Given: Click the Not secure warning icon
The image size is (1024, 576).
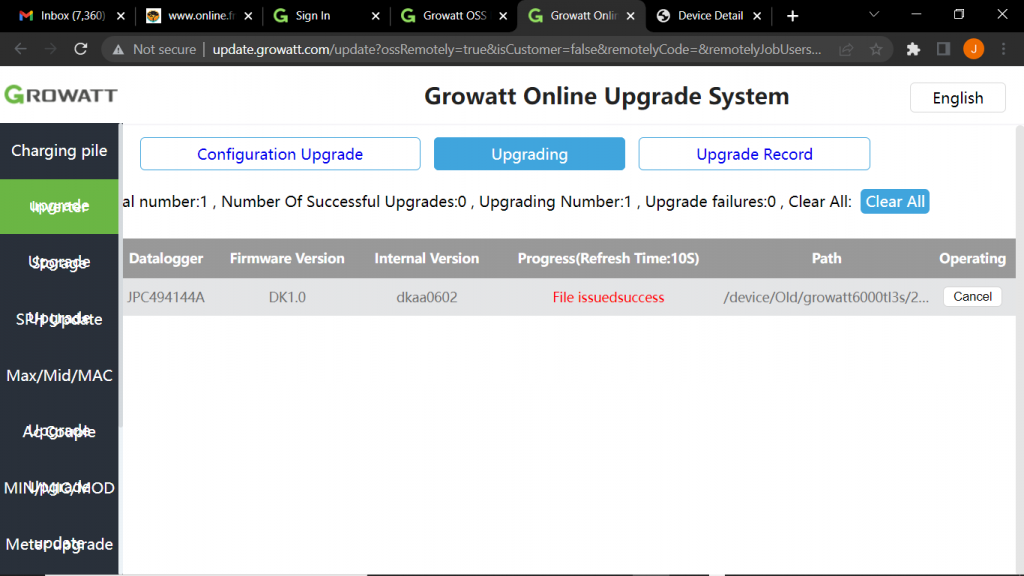Looking at the screenshot, I should [x=118, y=50].
